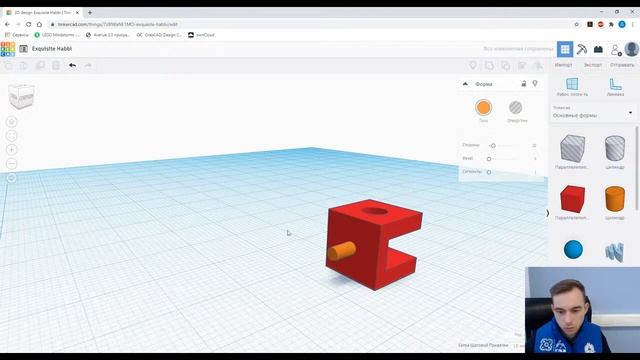The height and width of the screenshot is (360, 640).
Task: Pick the striped hole cylinder shape
Action: point(615,148)
